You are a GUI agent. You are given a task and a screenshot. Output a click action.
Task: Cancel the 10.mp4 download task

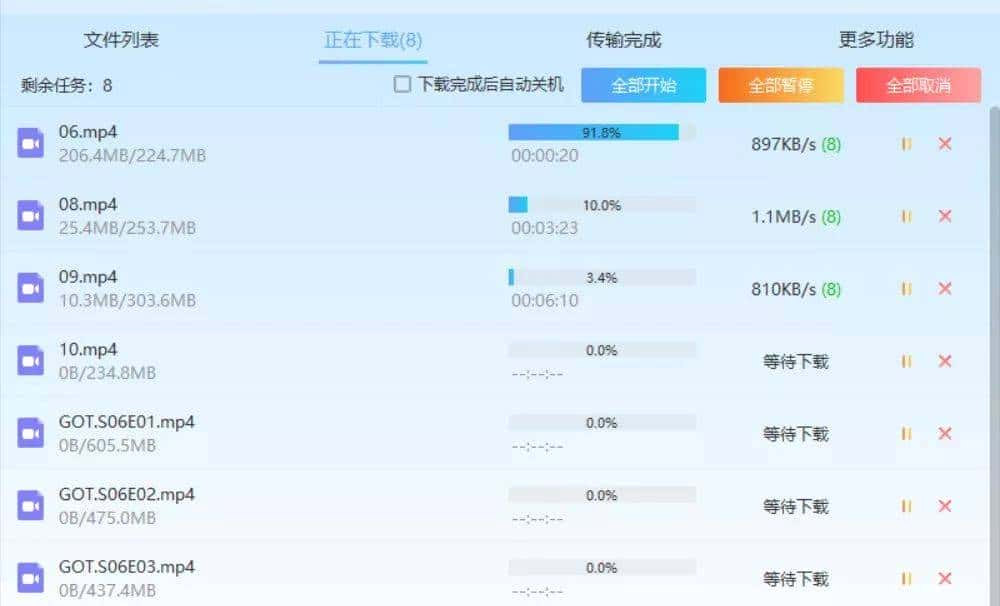945,361
